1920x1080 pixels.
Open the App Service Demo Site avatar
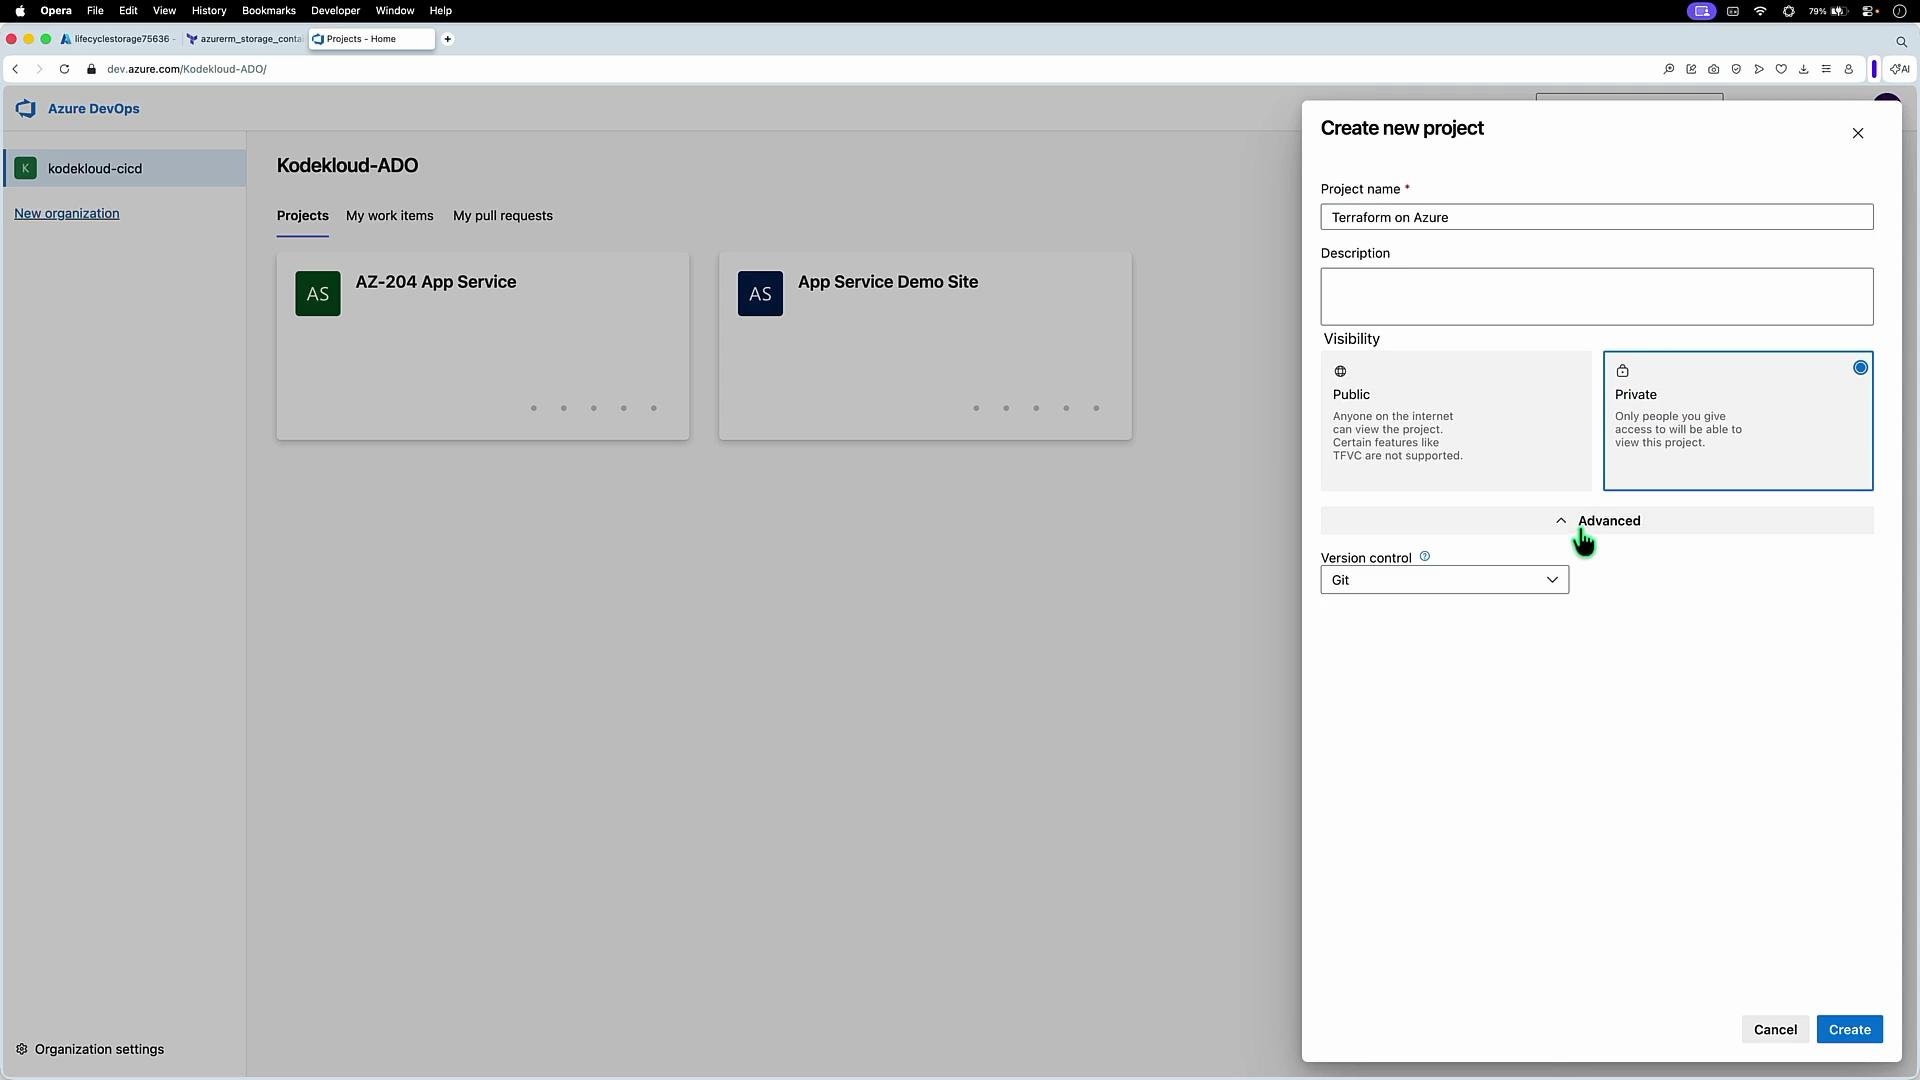760,294
